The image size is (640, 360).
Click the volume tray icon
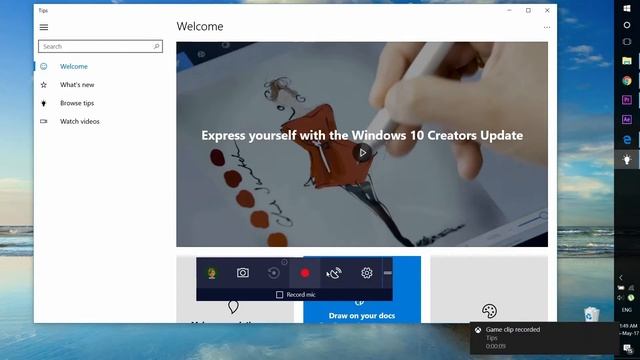tap(621, 298)
